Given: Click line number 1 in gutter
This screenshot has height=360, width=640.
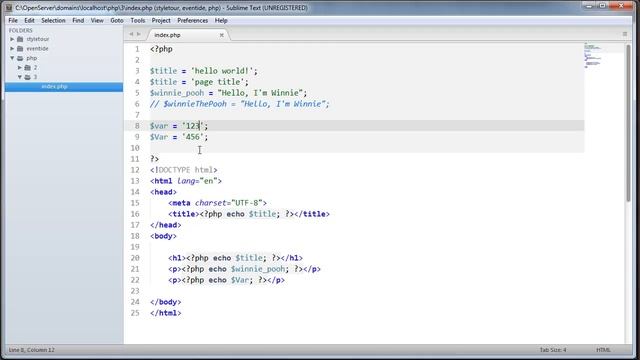Looking at the screenshot, I should point(137,49).
